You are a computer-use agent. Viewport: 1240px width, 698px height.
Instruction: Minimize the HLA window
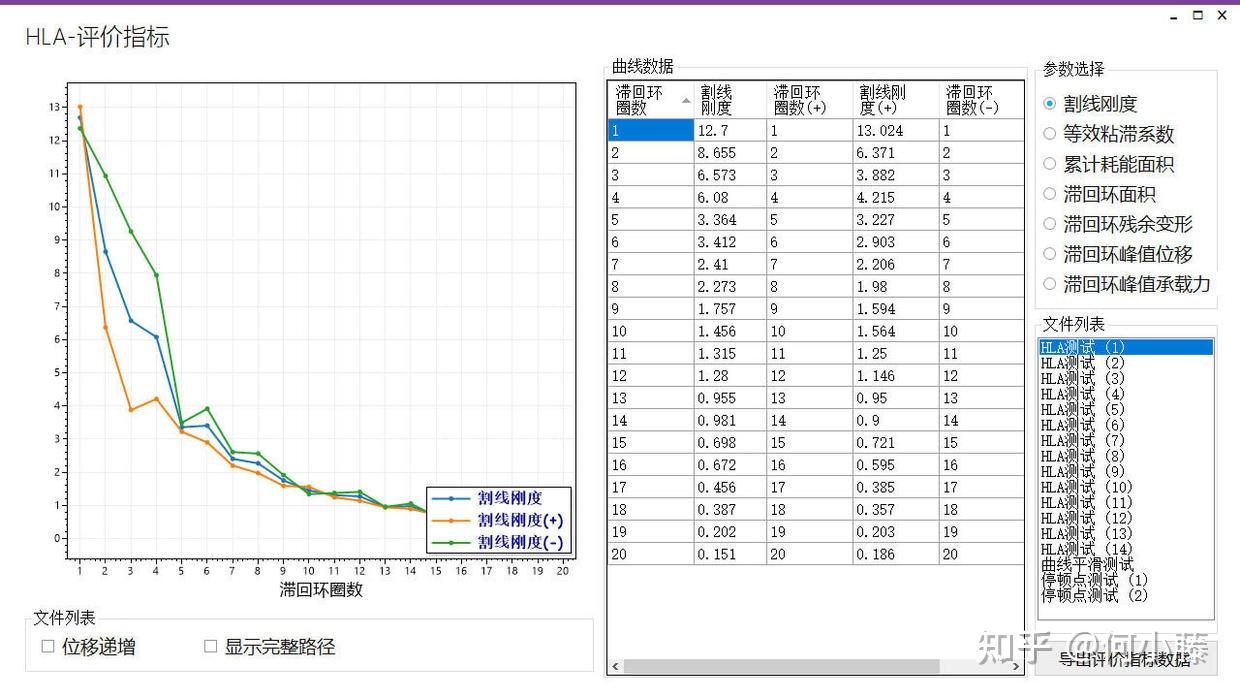tap(1174, 16)
